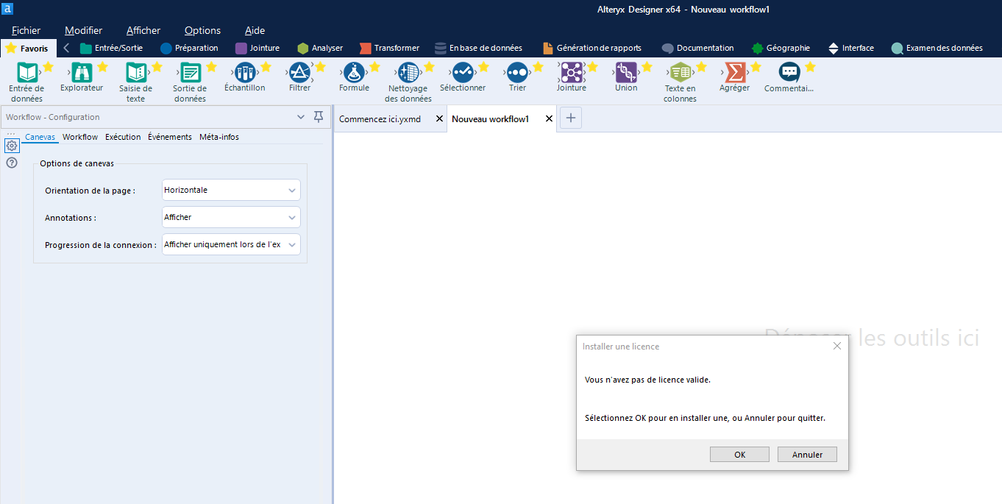Image resolution: width=1002 pixels, height=504 pixels.
Task: Toggle favorite star on Sortie de données
Action: pos(211,66)
